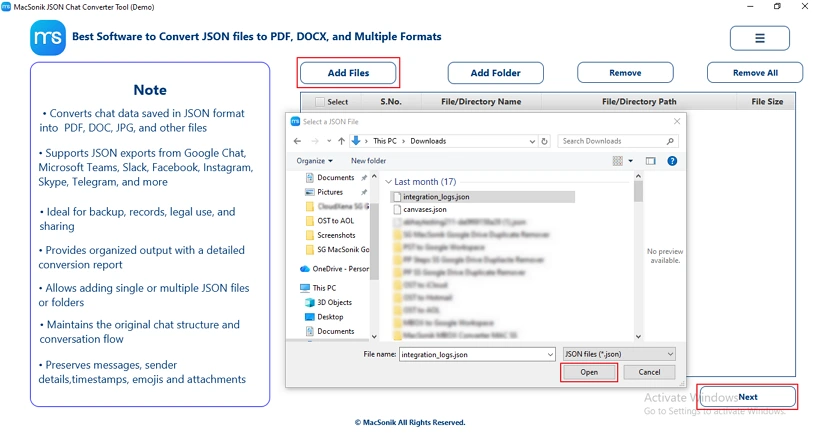The image size is (820, 437).
Task: Tick the Select header checkbox
Action: (x=320, y=102)
